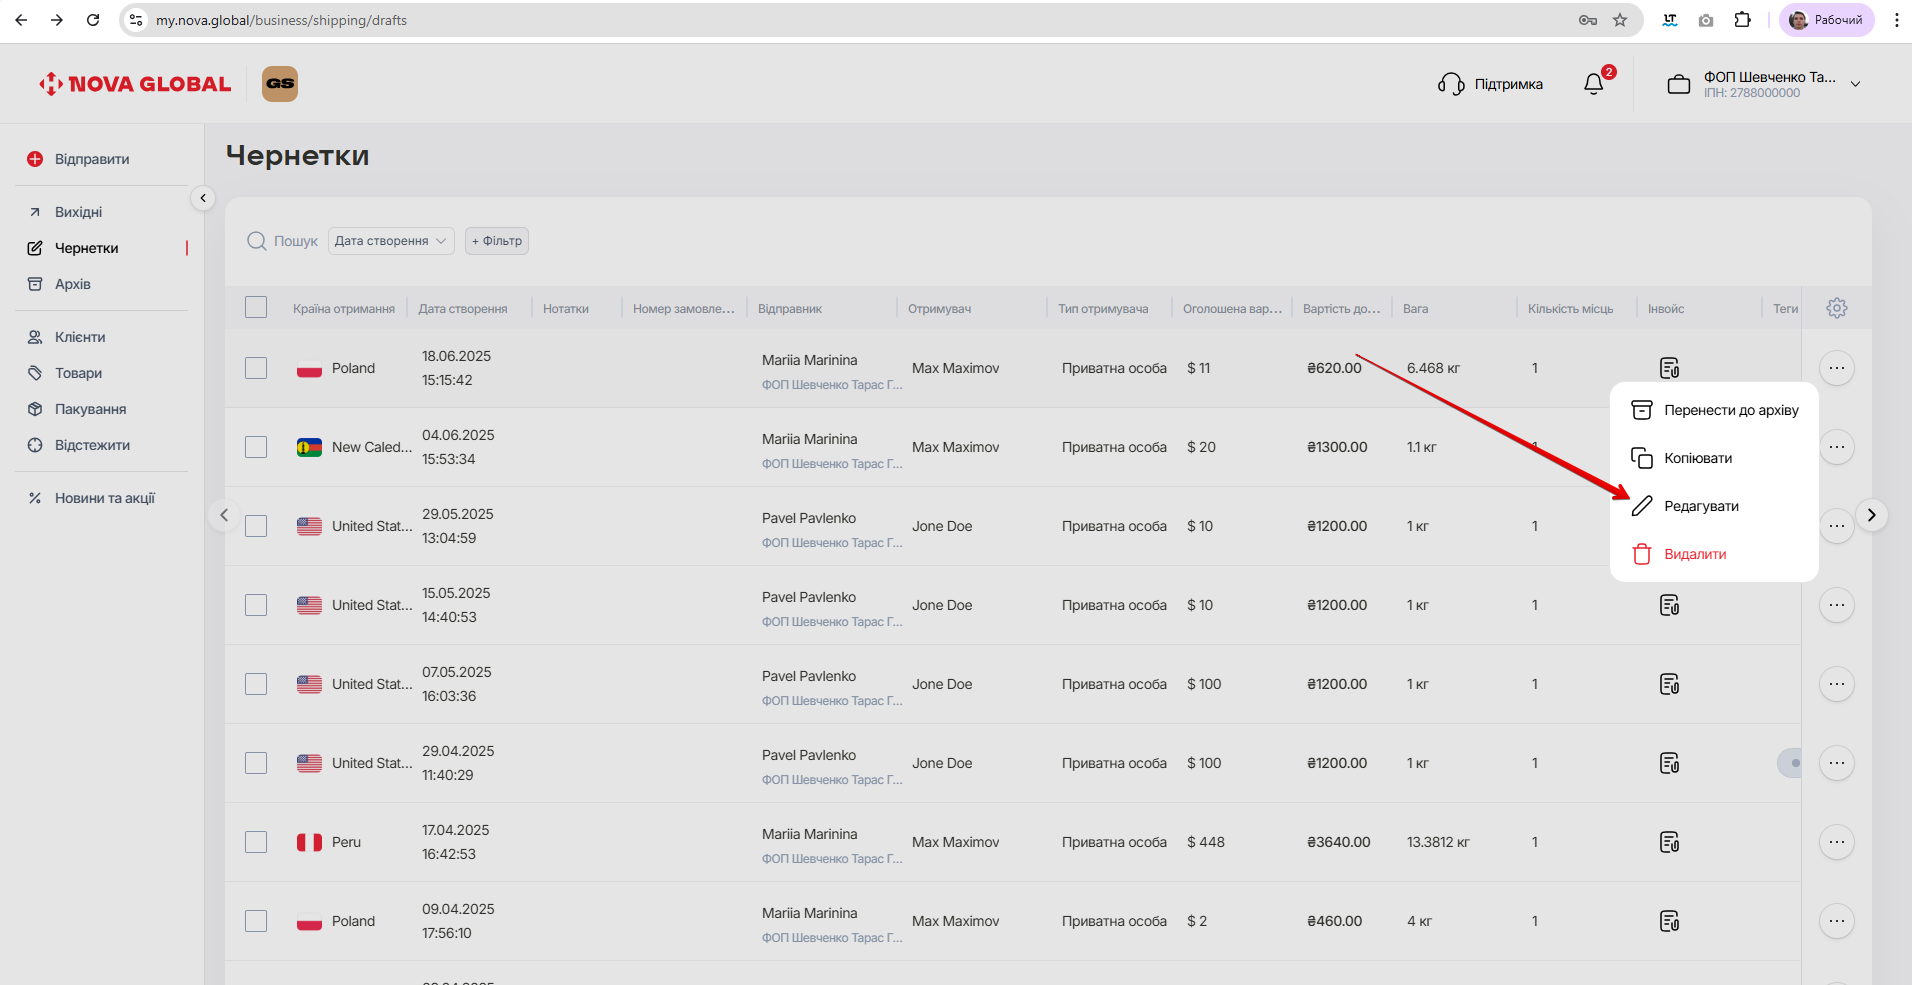Check the 07.05.2025 United States row checkbox
This screenshot has width=1912, height=985.
(256, 684)
